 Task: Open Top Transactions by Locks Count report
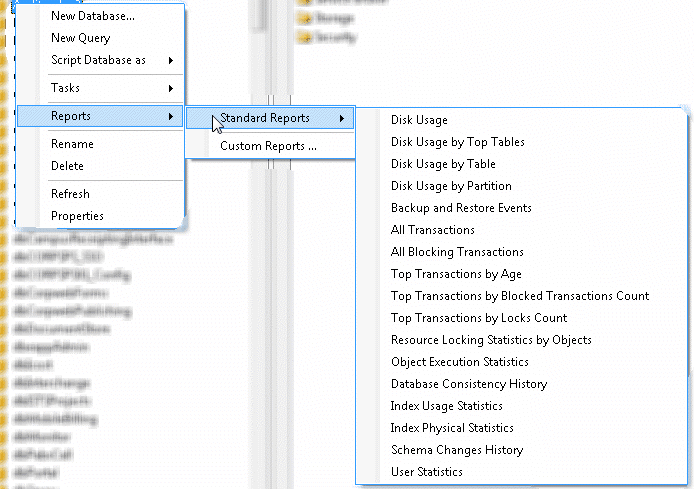tap(479, 318)
